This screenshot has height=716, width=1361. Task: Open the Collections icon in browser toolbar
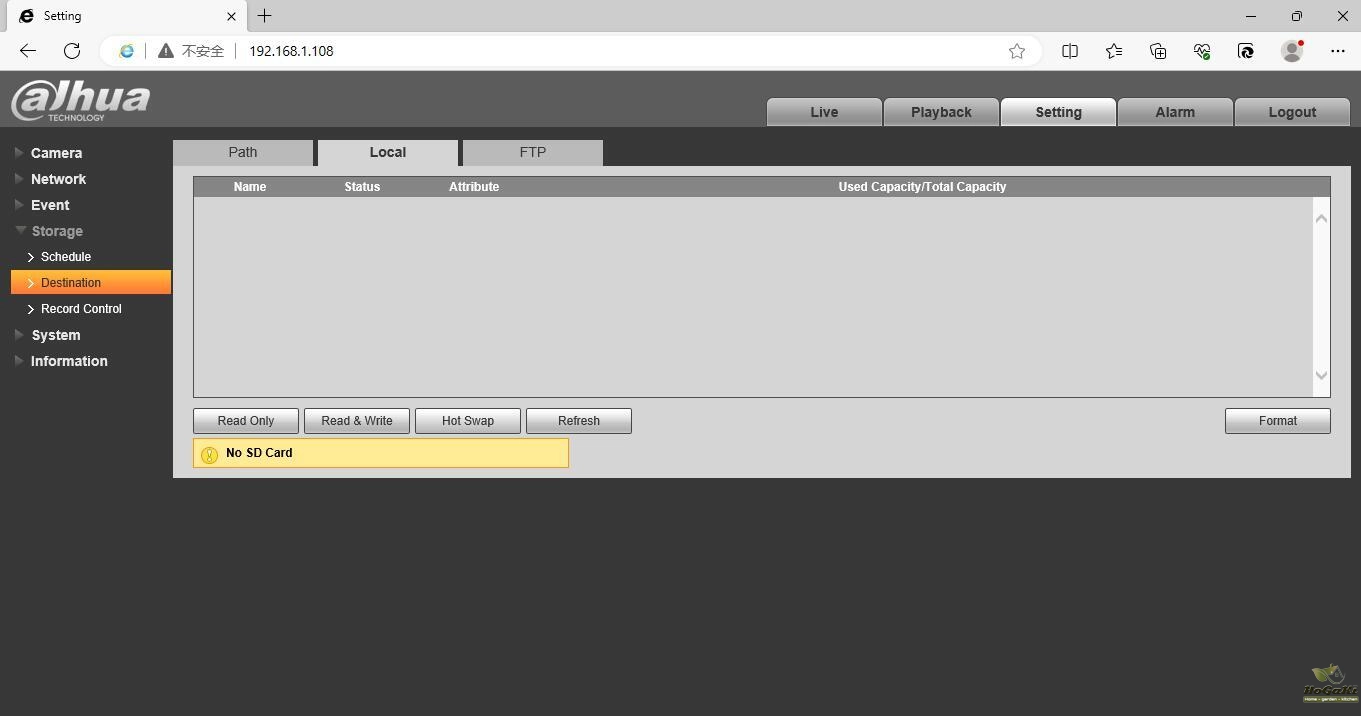click(x=1158, y=51)
